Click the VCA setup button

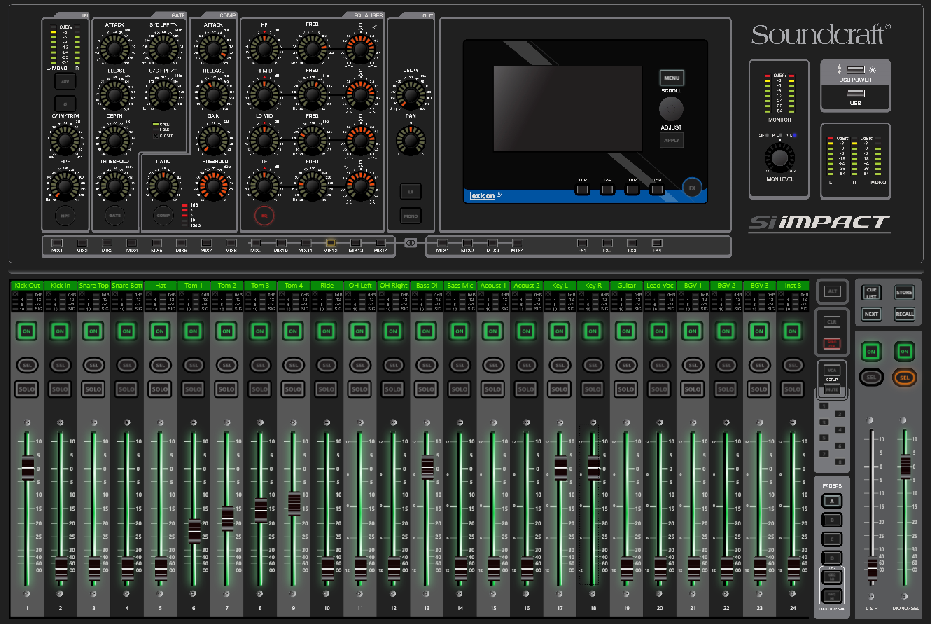tap(832, 369)
